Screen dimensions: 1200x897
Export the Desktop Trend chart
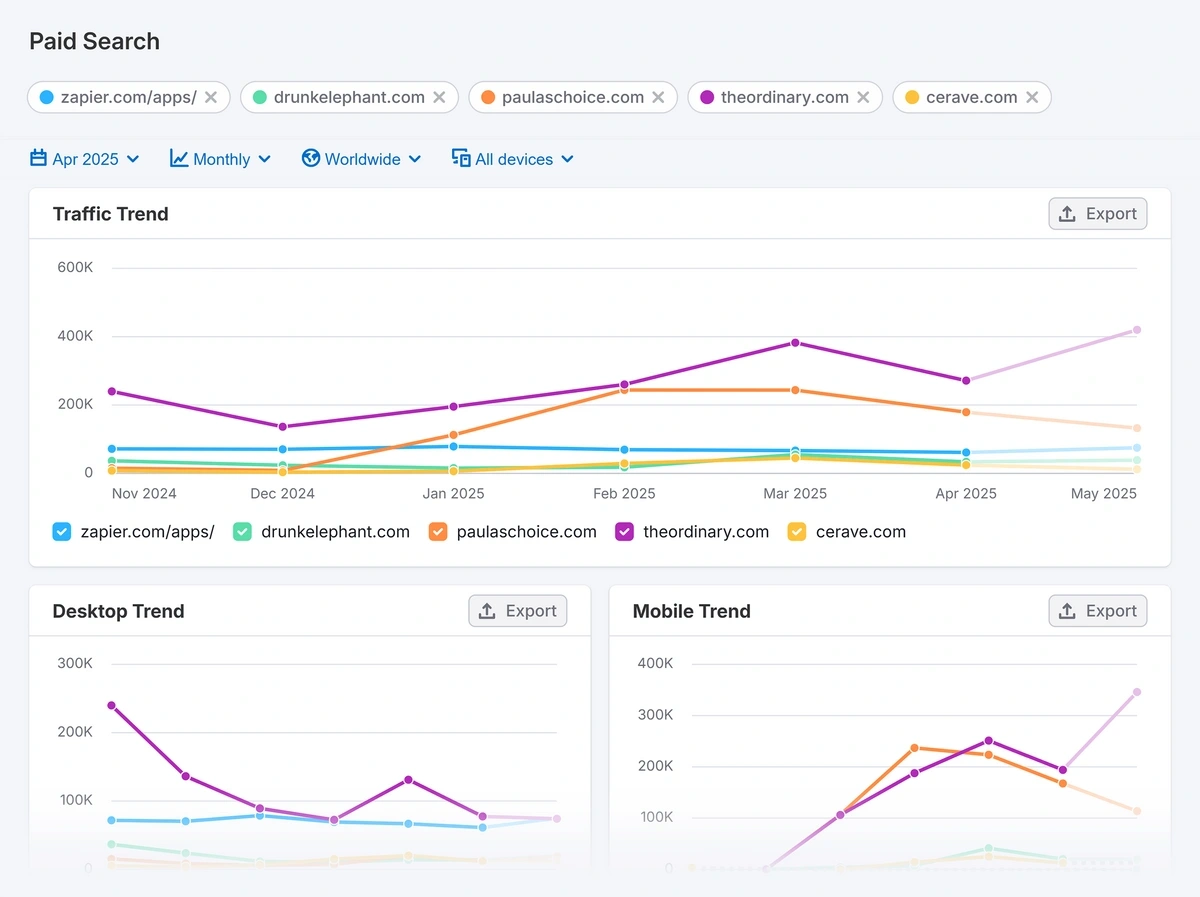518,611
